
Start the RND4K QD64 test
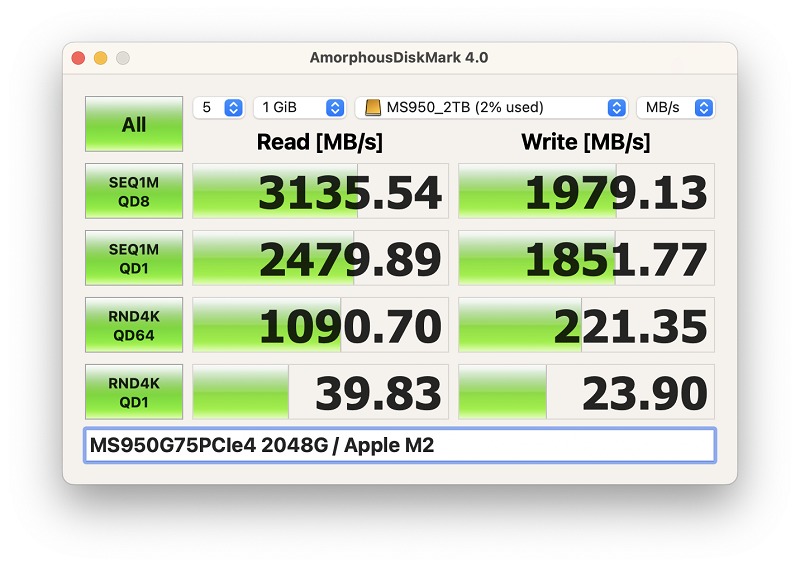click(134, 325)
